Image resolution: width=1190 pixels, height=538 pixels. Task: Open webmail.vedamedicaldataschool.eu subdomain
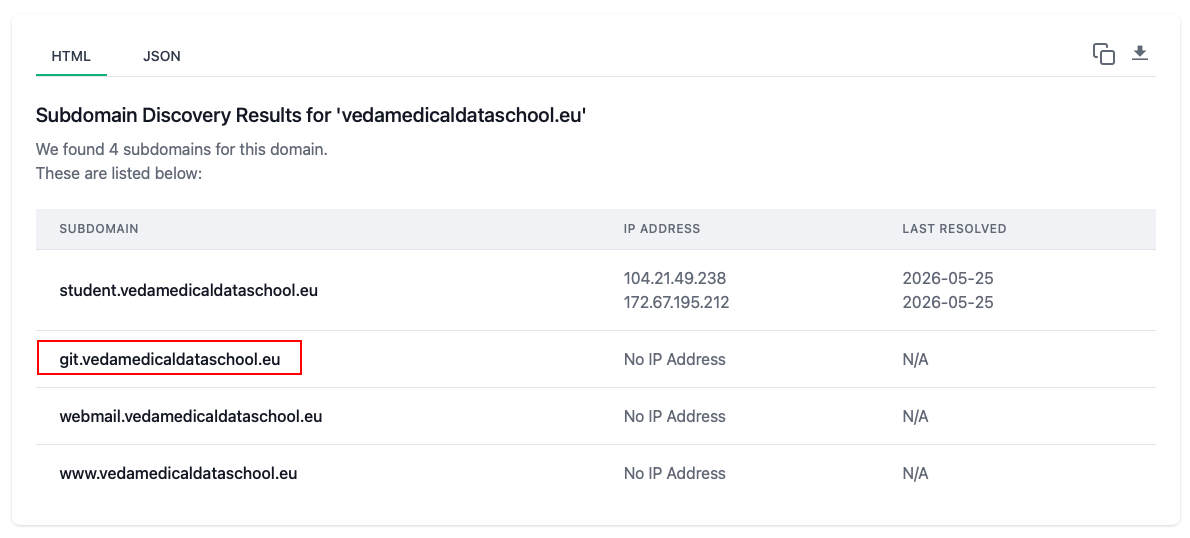[191, 416]
